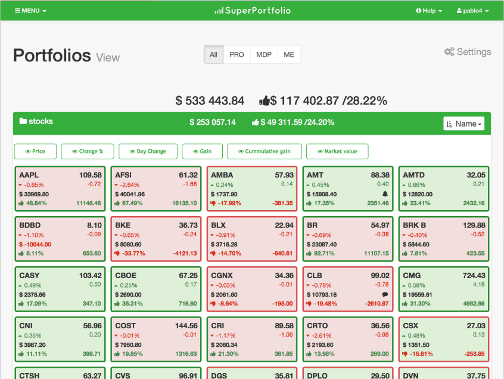This screenshot has height=379, width=504.
Task: Open the DVN ticker name
Action: coord(411,375)
